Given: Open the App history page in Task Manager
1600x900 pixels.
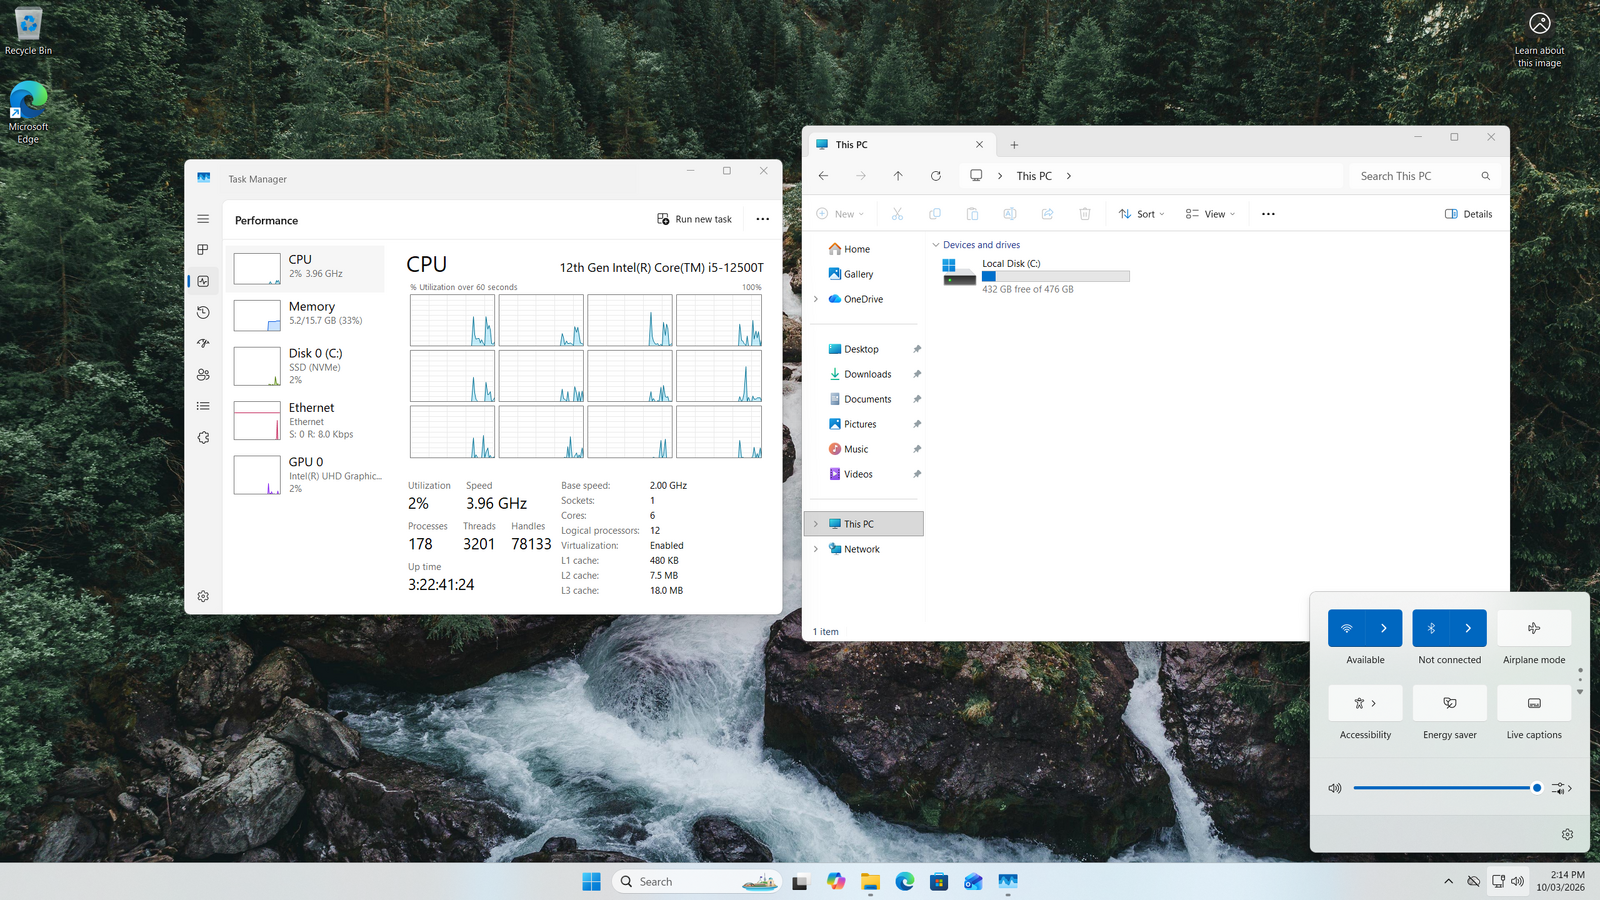Looking at the screenshot, I should click(203, 313).
